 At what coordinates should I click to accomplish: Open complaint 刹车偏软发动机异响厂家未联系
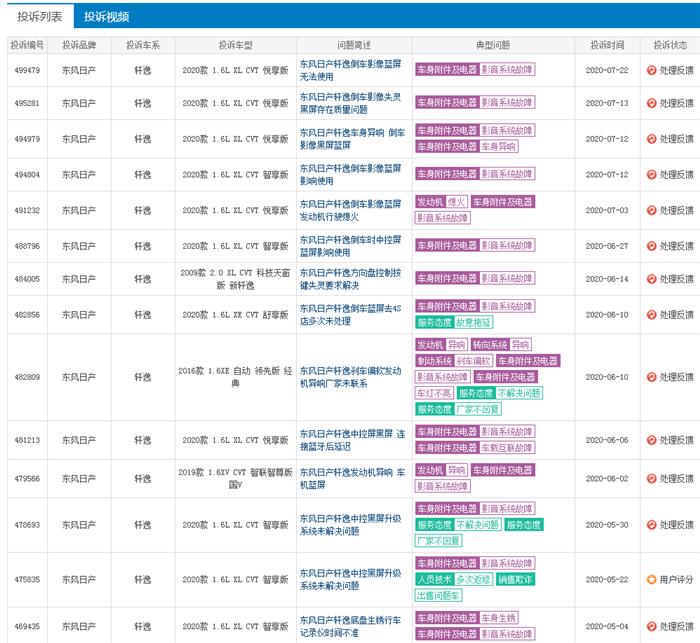pyautogui.click(x=350, y=377)
